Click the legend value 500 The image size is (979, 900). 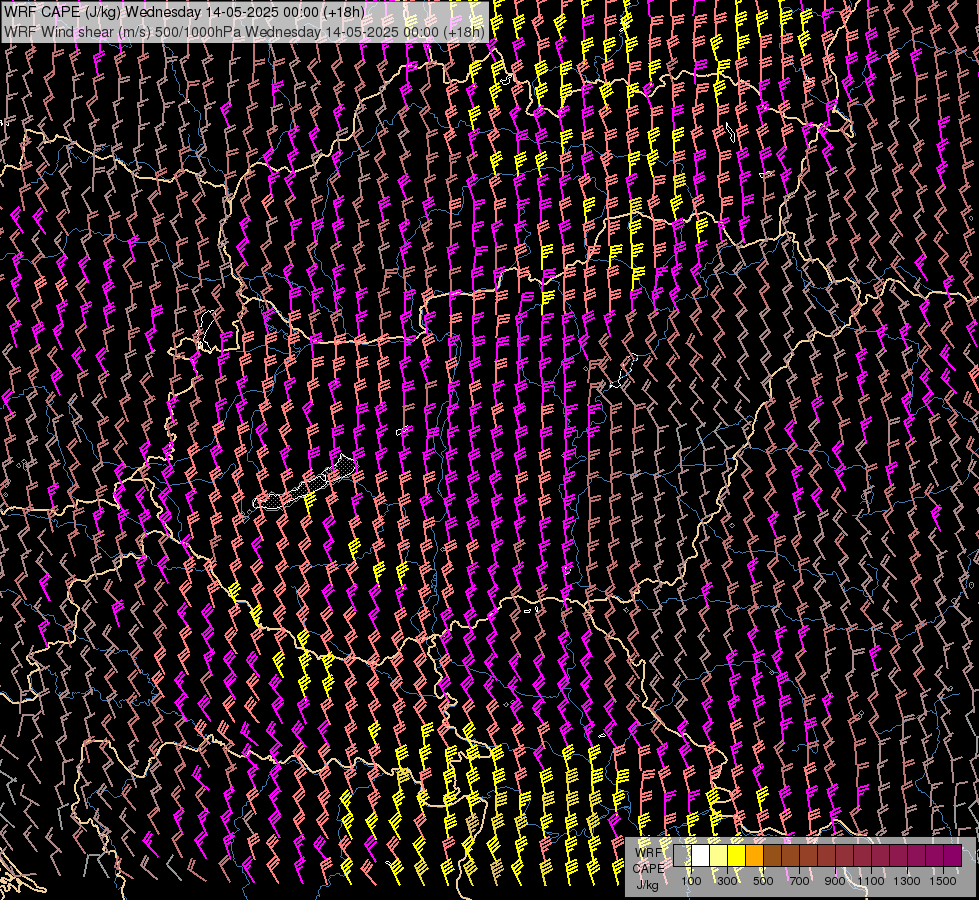tap(763, 881)
